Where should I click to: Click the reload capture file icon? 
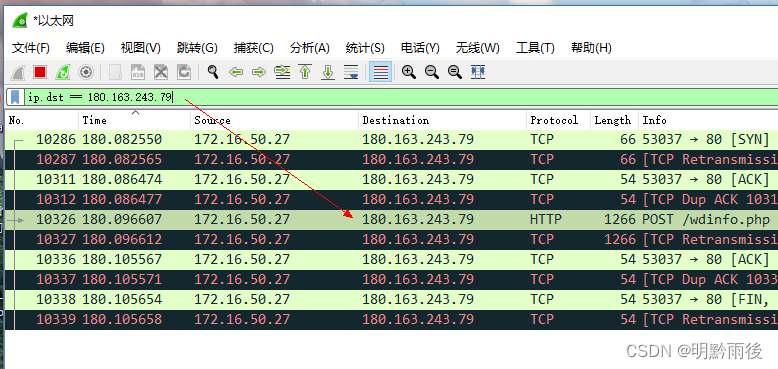pos(184,72)
